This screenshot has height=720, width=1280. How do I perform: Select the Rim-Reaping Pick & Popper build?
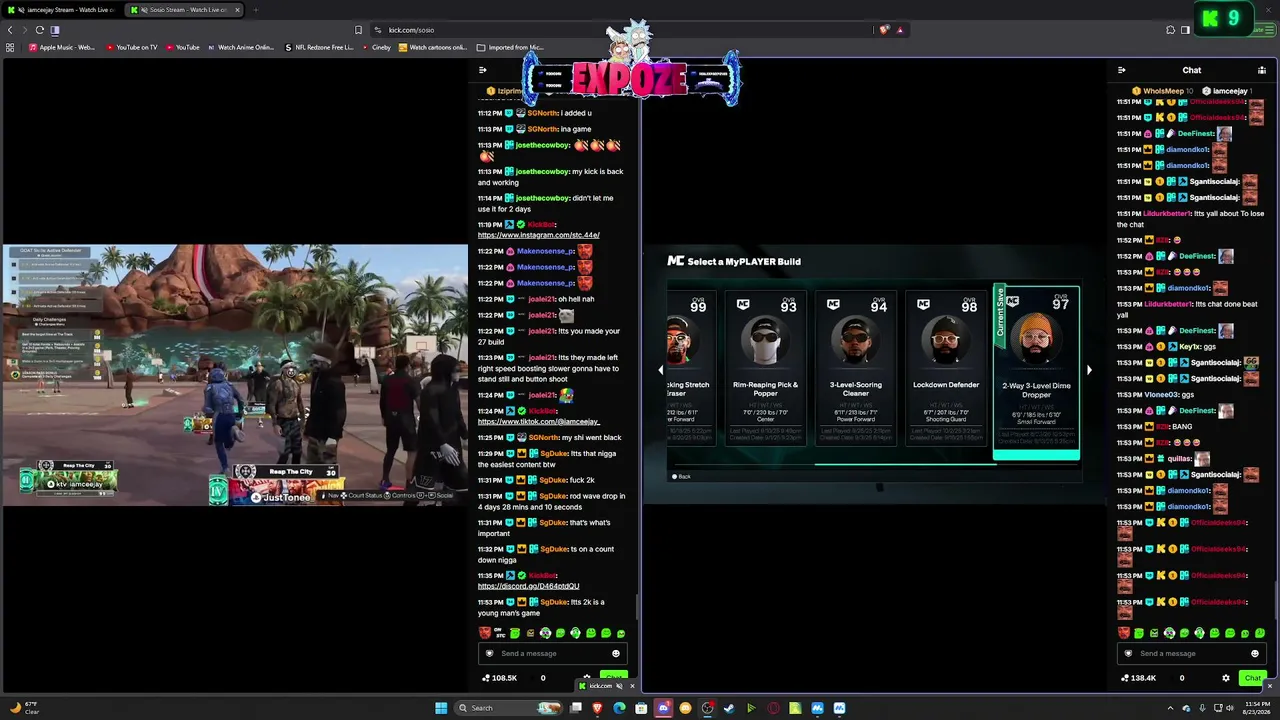coord(766,367)
